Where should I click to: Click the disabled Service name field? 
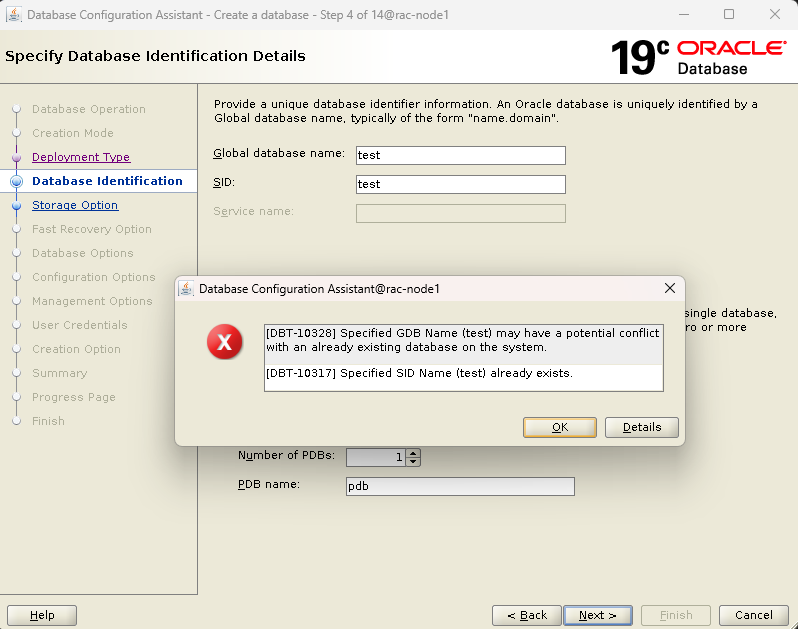[x=461, y=213]
